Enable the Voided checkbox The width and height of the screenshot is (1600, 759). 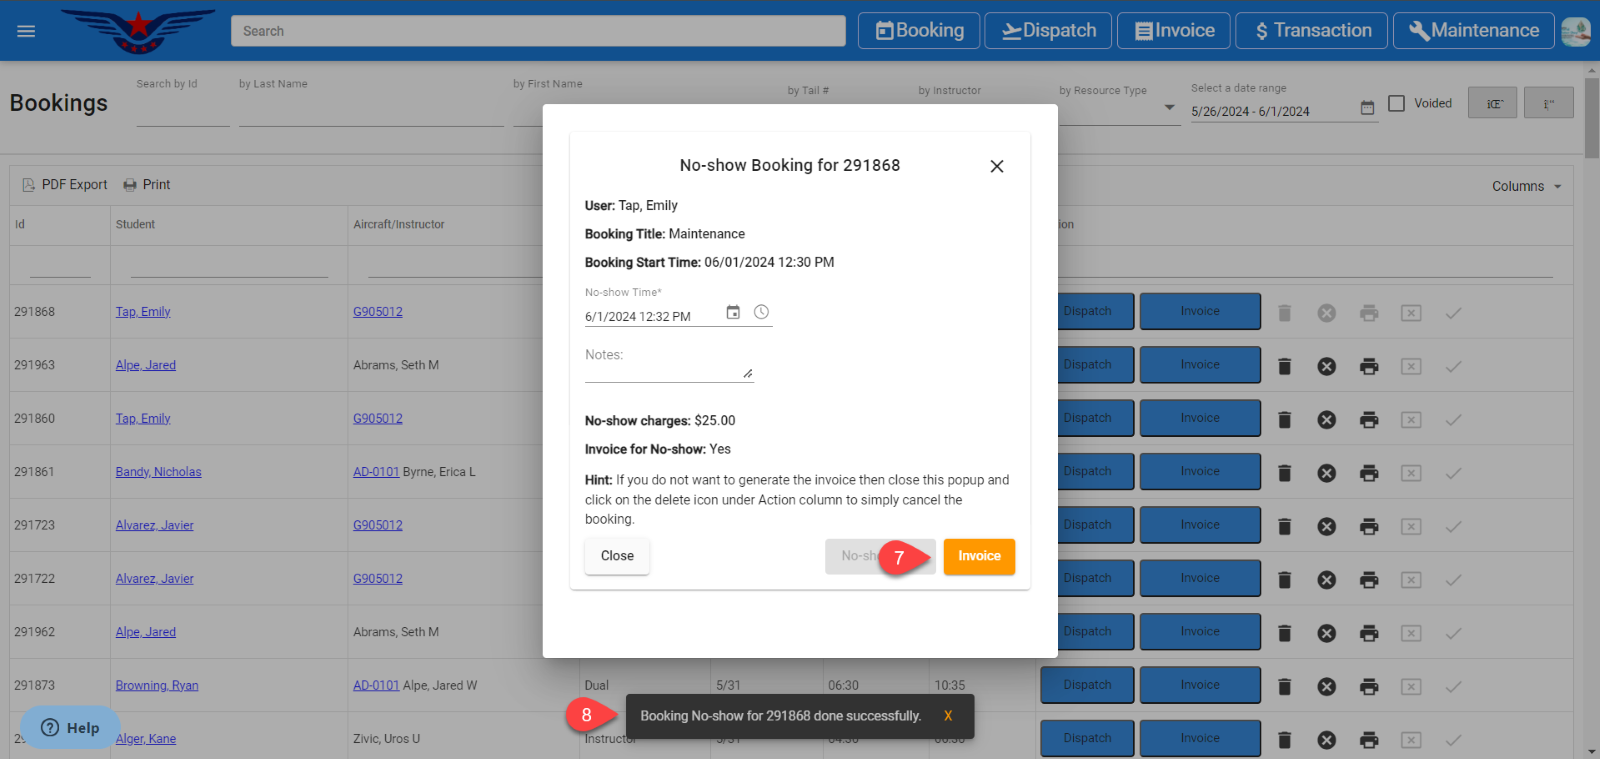(1397, 103)
